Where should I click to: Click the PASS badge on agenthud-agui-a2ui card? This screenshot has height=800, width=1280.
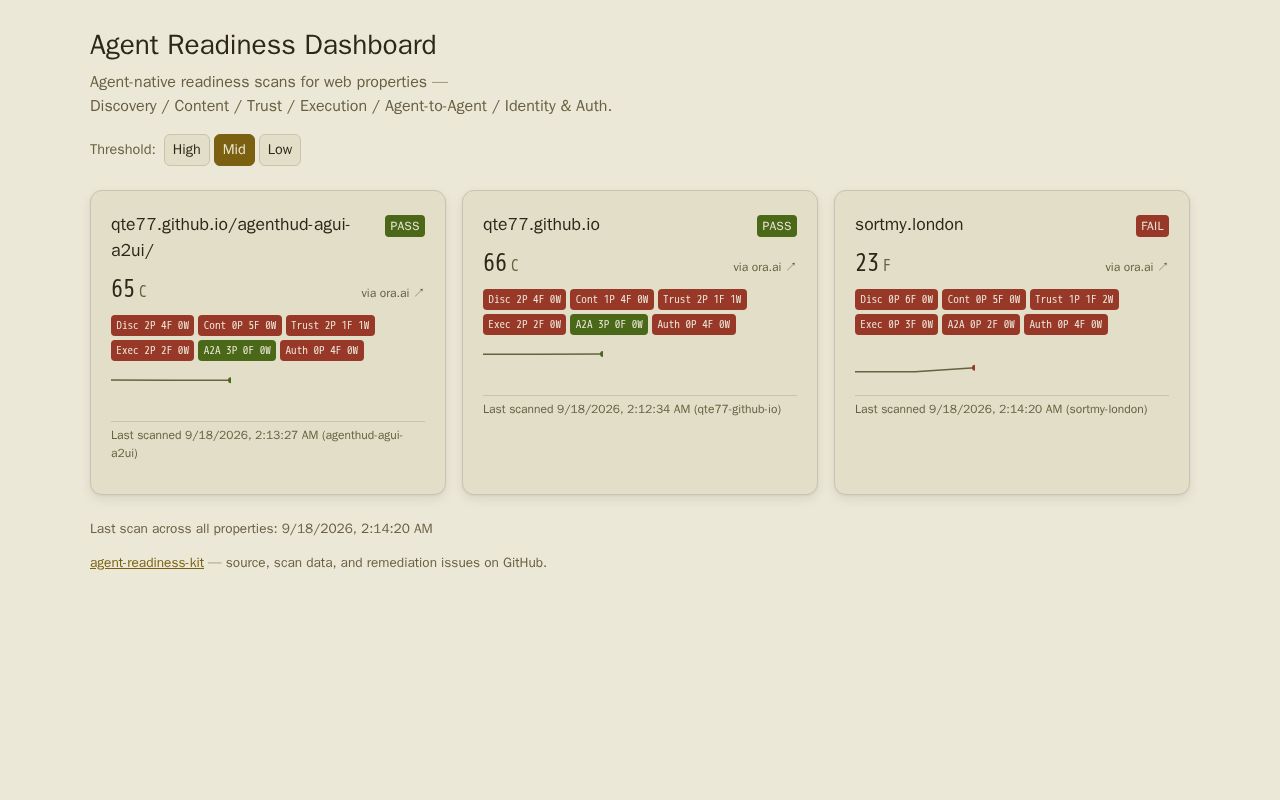coord(405,226)
